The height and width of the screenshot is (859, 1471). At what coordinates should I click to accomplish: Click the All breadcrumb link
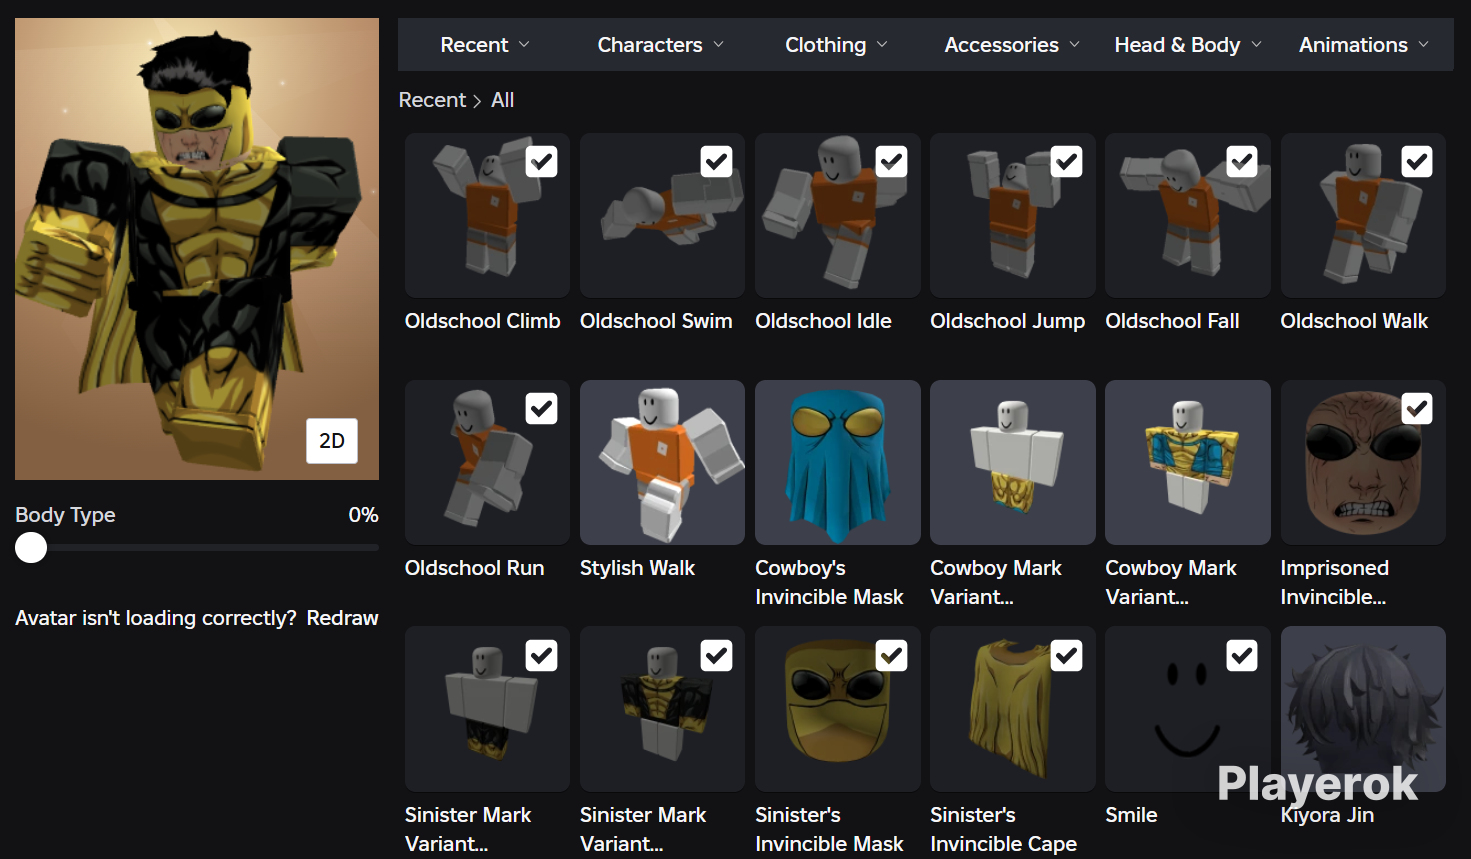click(x=503, y=100)
